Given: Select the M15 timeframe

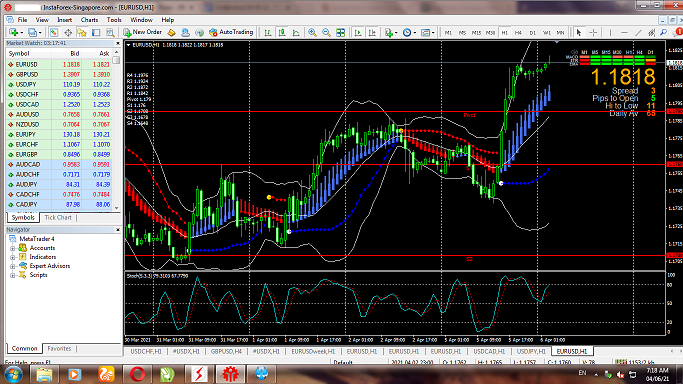Looking at the screenshot, I should pyautogui.click(x=476, y=33).
